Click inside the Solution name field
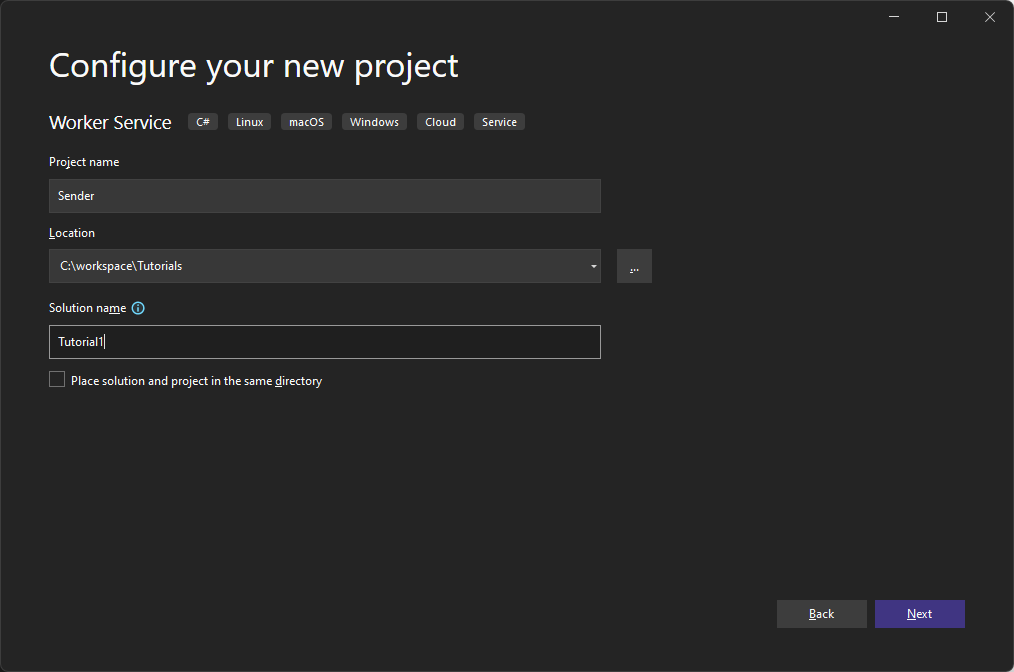 (324, 342)
